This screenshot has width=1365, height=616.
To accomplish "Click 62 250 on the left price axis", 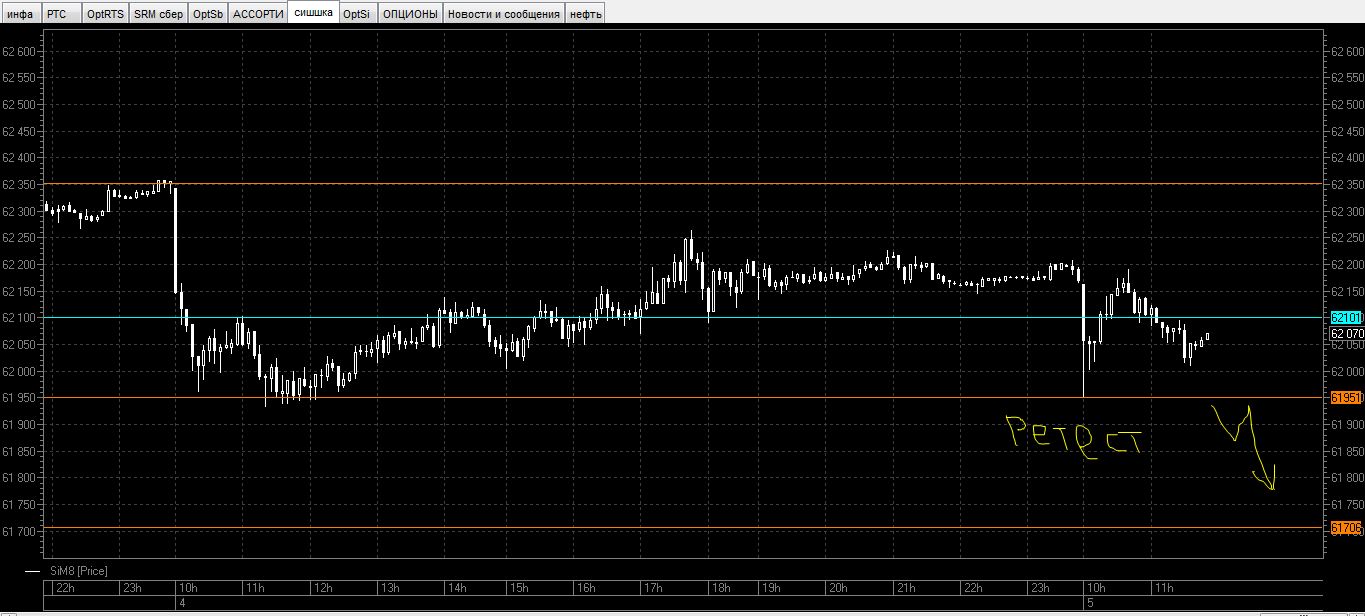I will (x=18, y=237).
